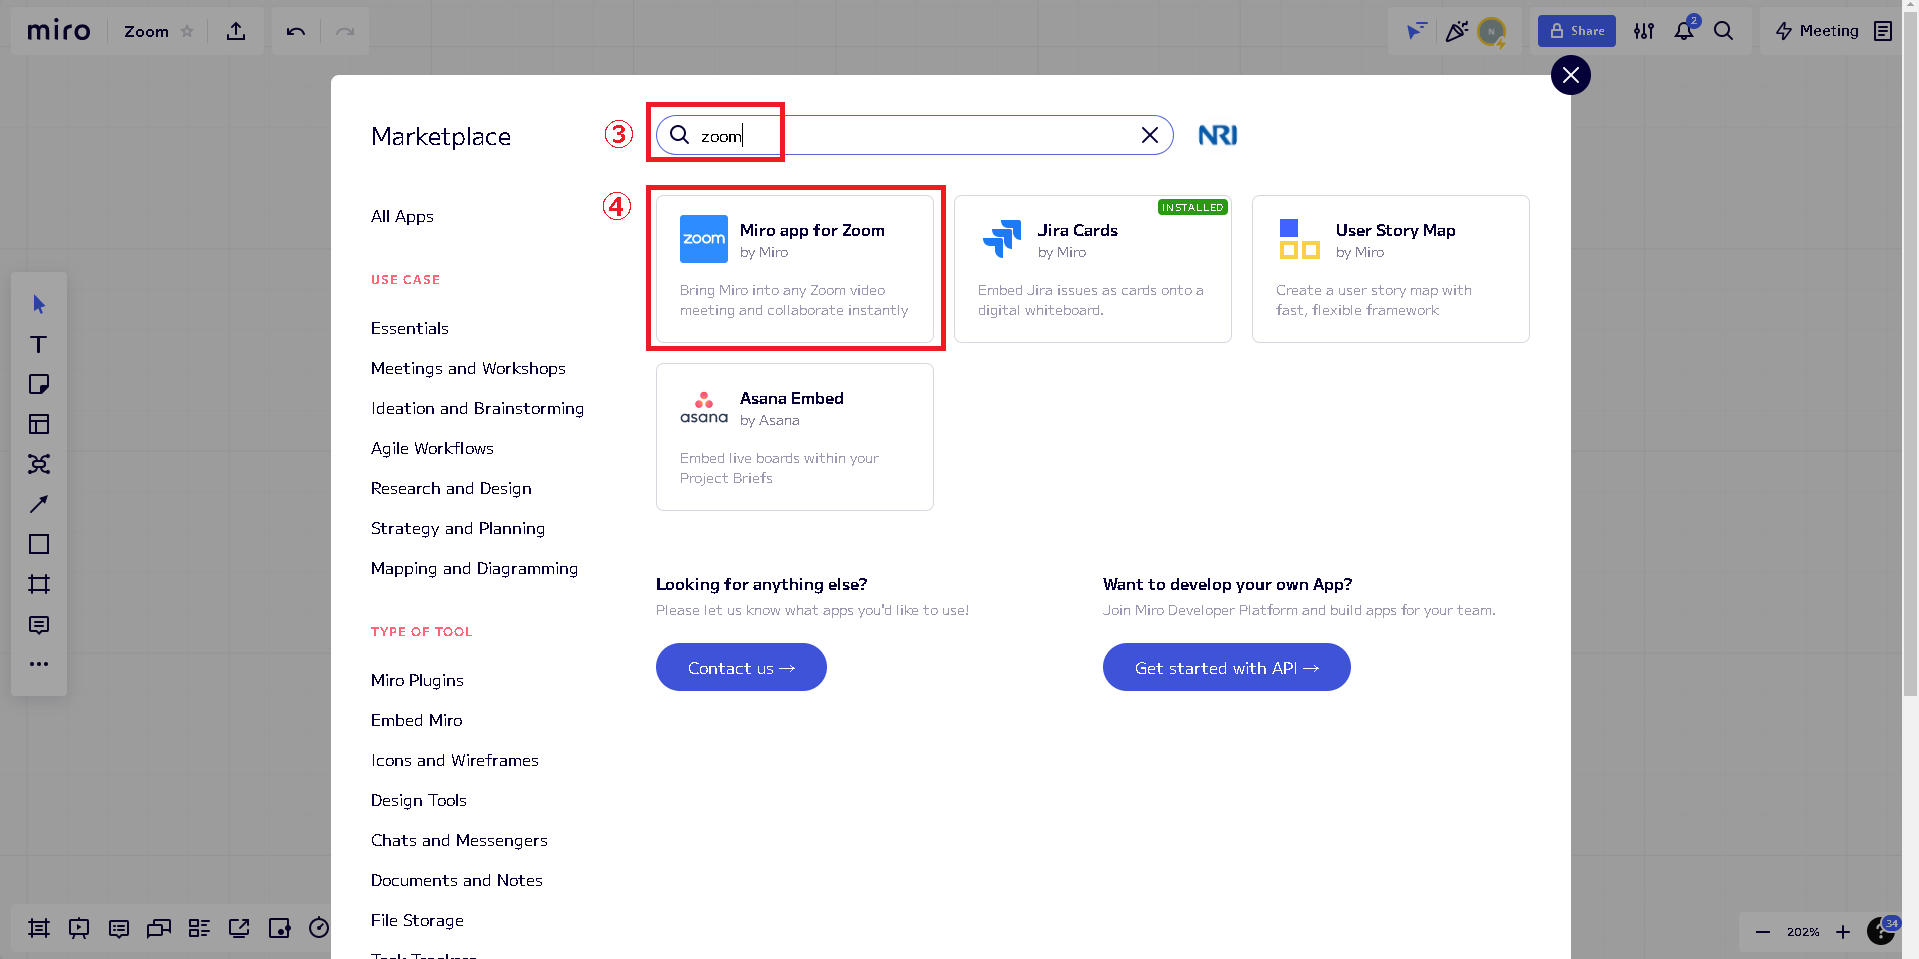Screen dimensions: 1919x959
Task: Select the Text tool in left toolbar
Action: (39, 345)
